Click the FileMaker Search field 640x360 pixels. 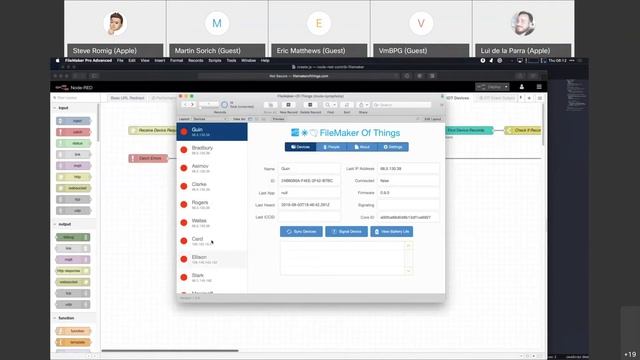pyautogui.click(x=402, y=105)
